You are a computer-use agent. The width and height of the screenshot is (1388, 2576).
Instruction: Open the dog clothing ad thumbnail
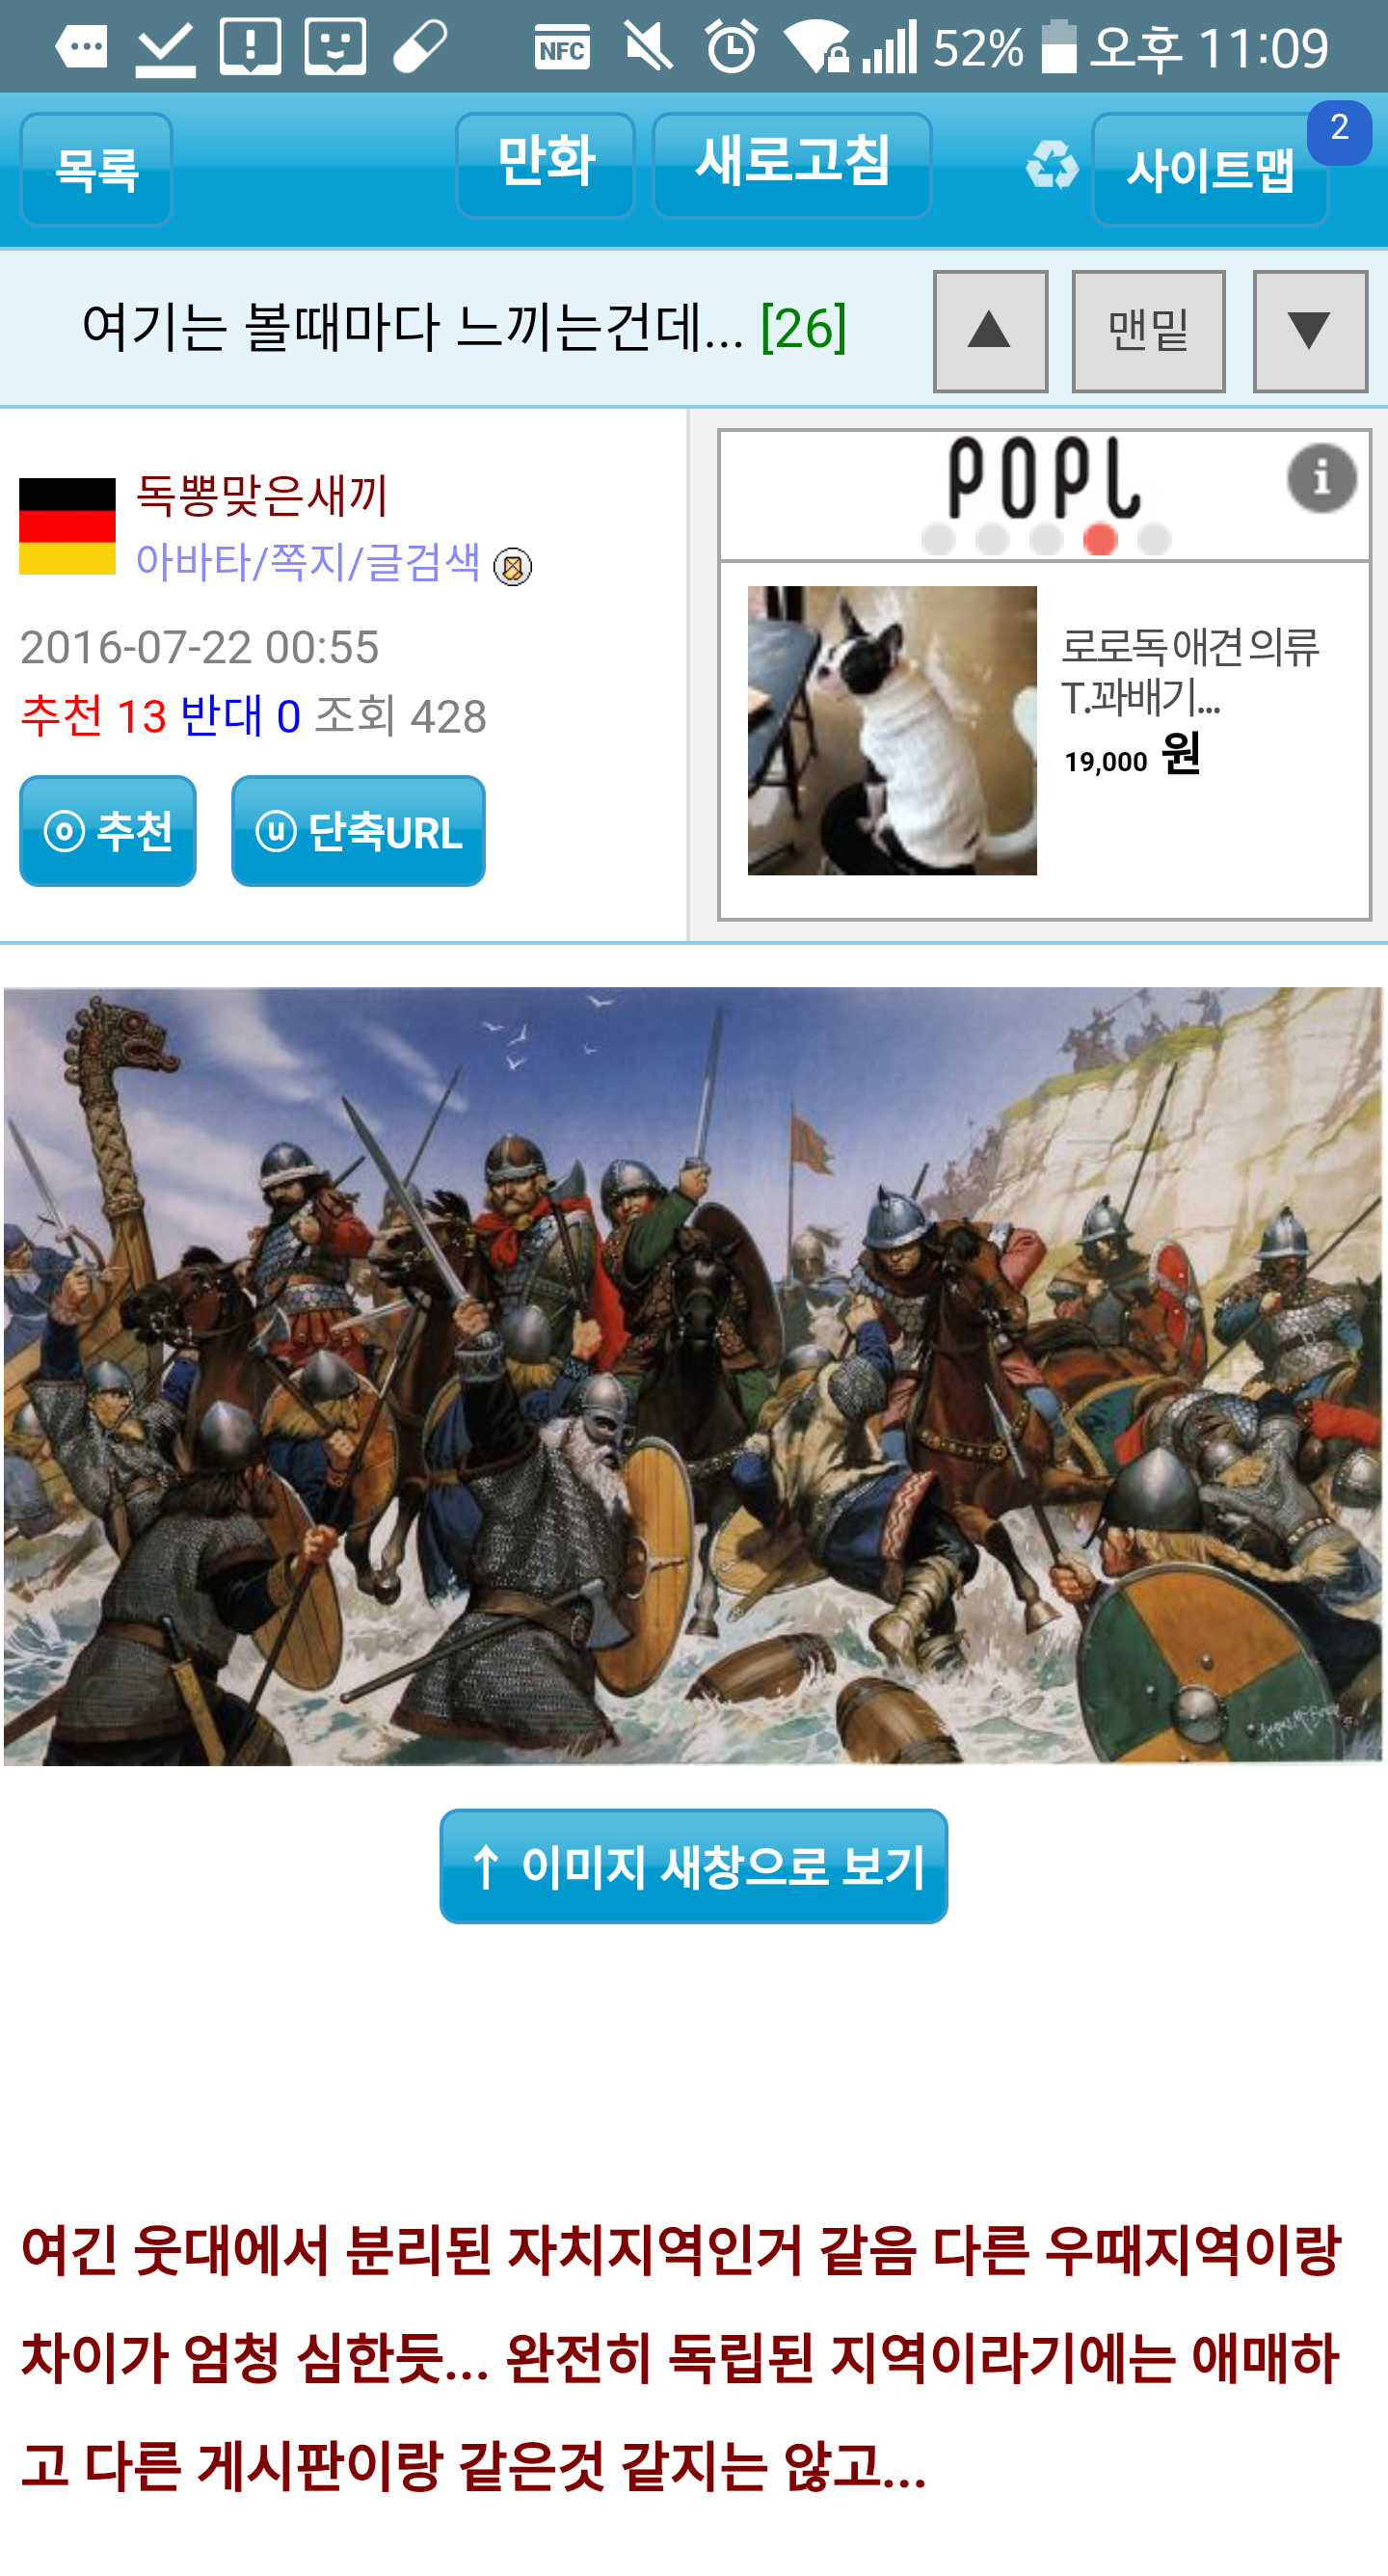892,731
